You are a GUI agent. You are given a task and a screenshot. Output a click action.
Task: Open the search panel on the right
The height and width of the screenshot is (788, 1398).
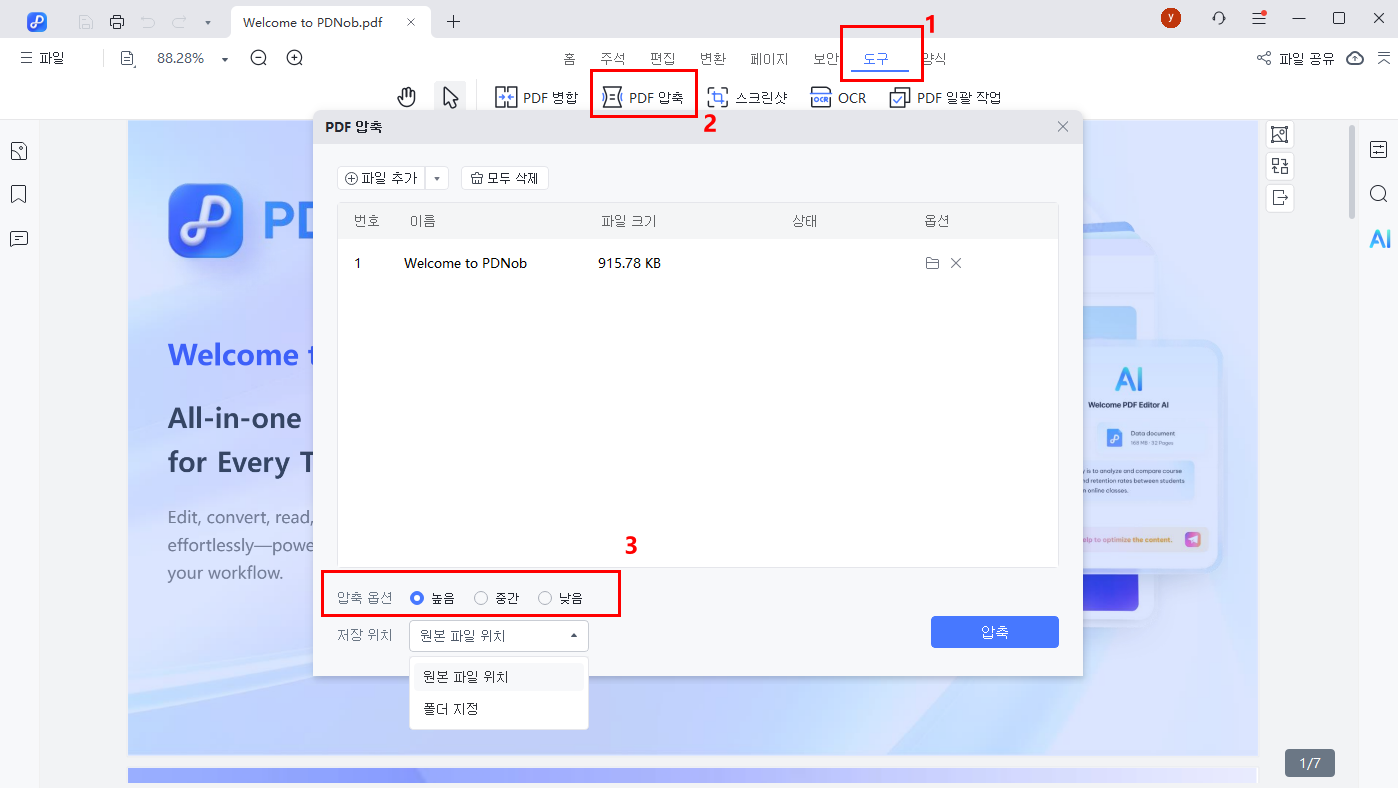tap(1378, 193)
